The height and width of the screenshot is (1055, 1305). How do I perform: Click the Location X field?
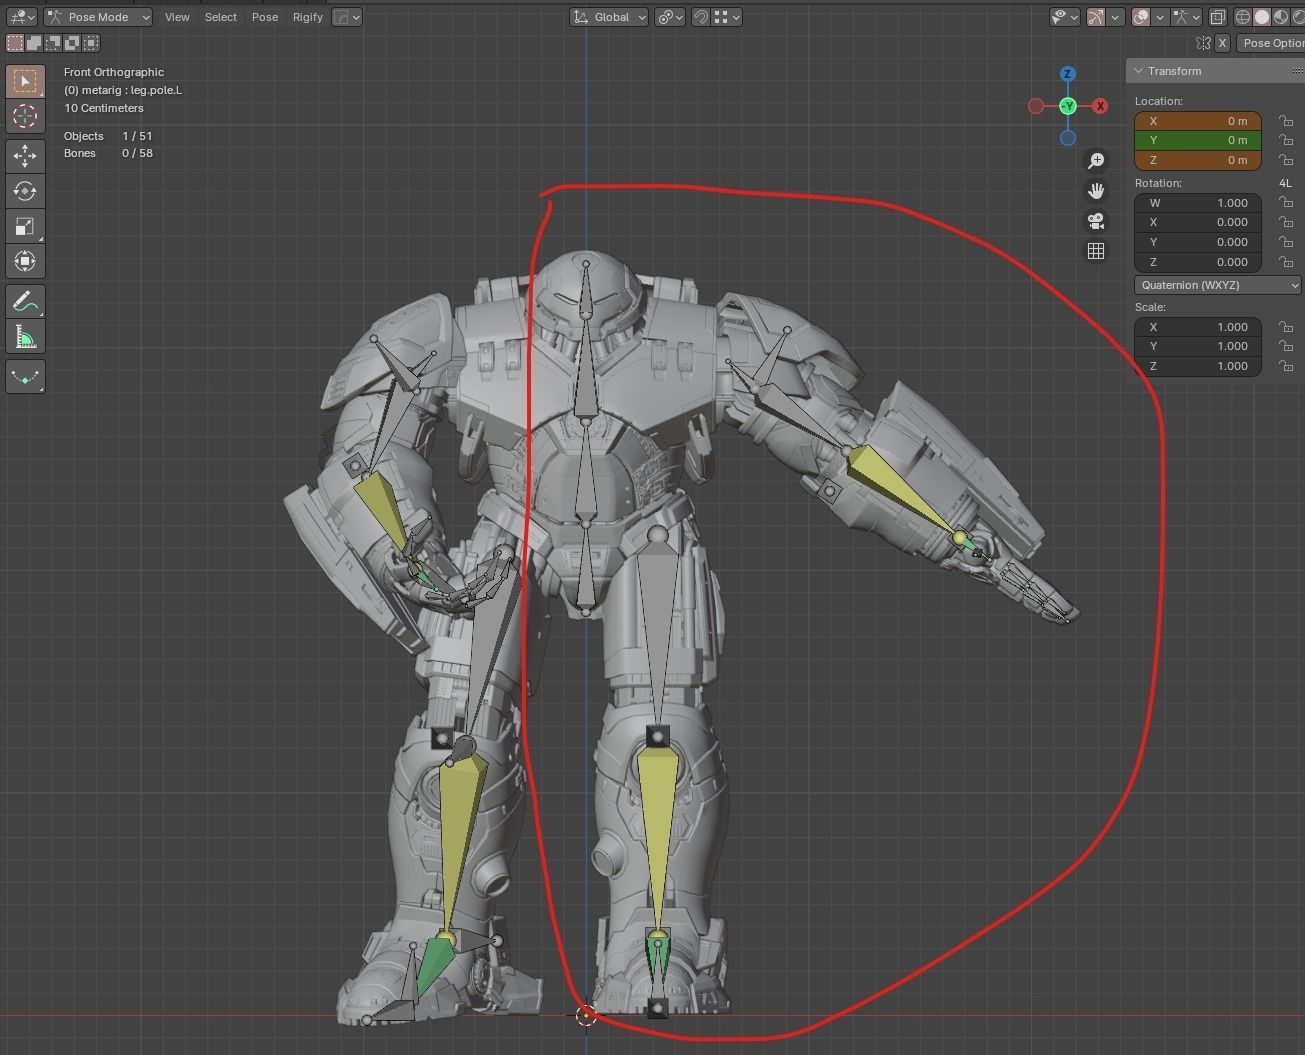pos(1198,121)
